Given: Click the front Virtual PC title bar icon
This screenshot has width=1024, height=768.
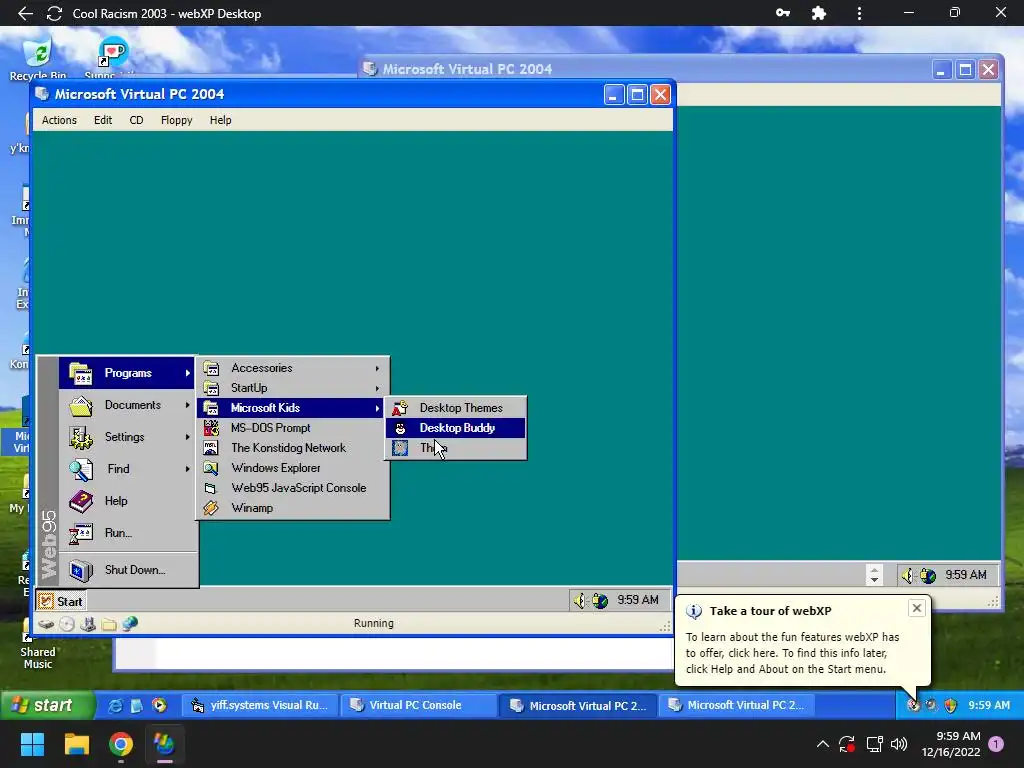Looking at the screenshot, I should [x=42, y=94].
